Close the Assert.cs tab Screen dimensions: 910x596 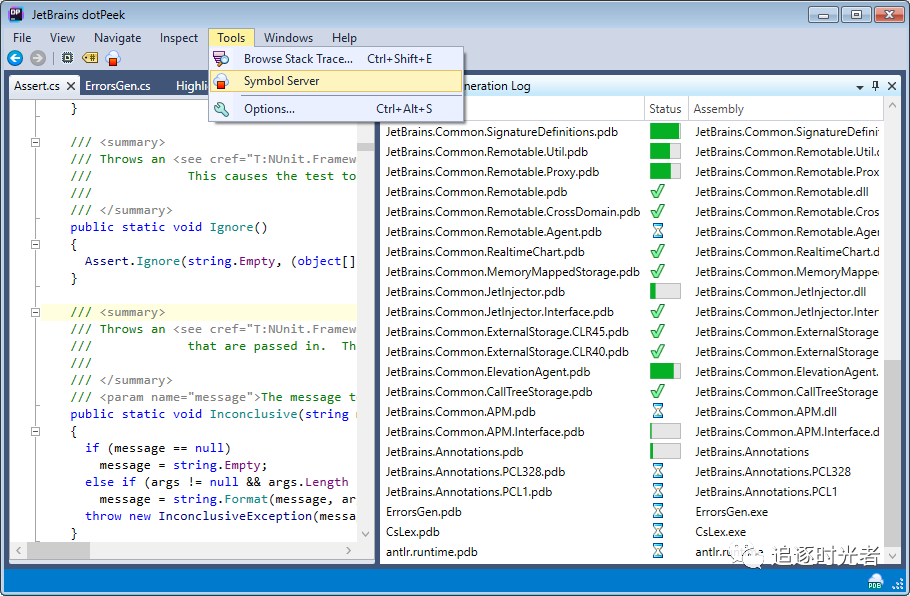[70, 86]
